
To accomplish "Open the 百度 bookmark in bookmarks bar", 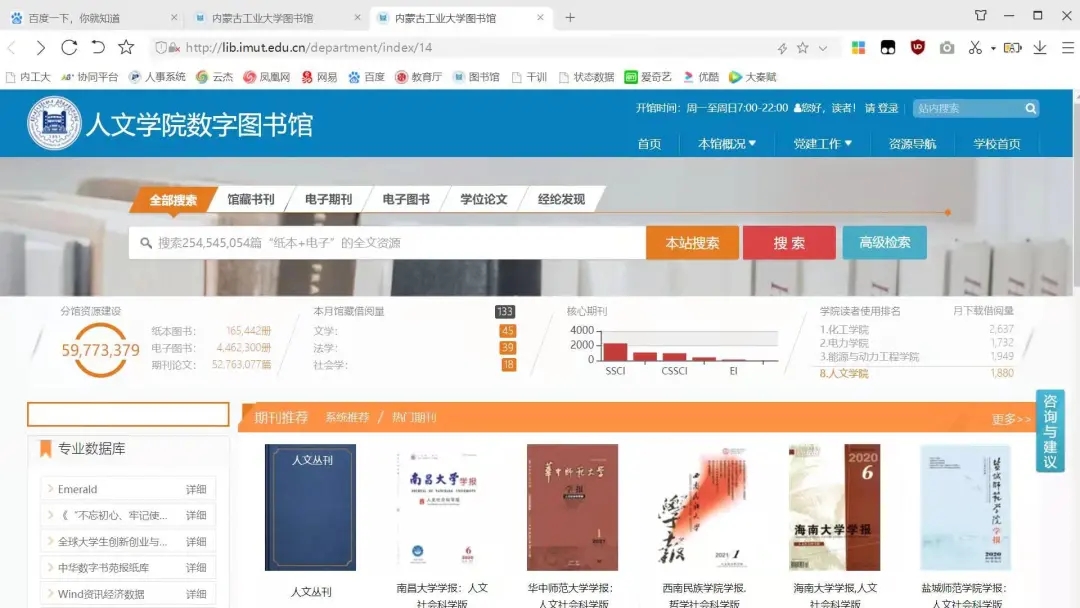I will [x=366, y=77].
